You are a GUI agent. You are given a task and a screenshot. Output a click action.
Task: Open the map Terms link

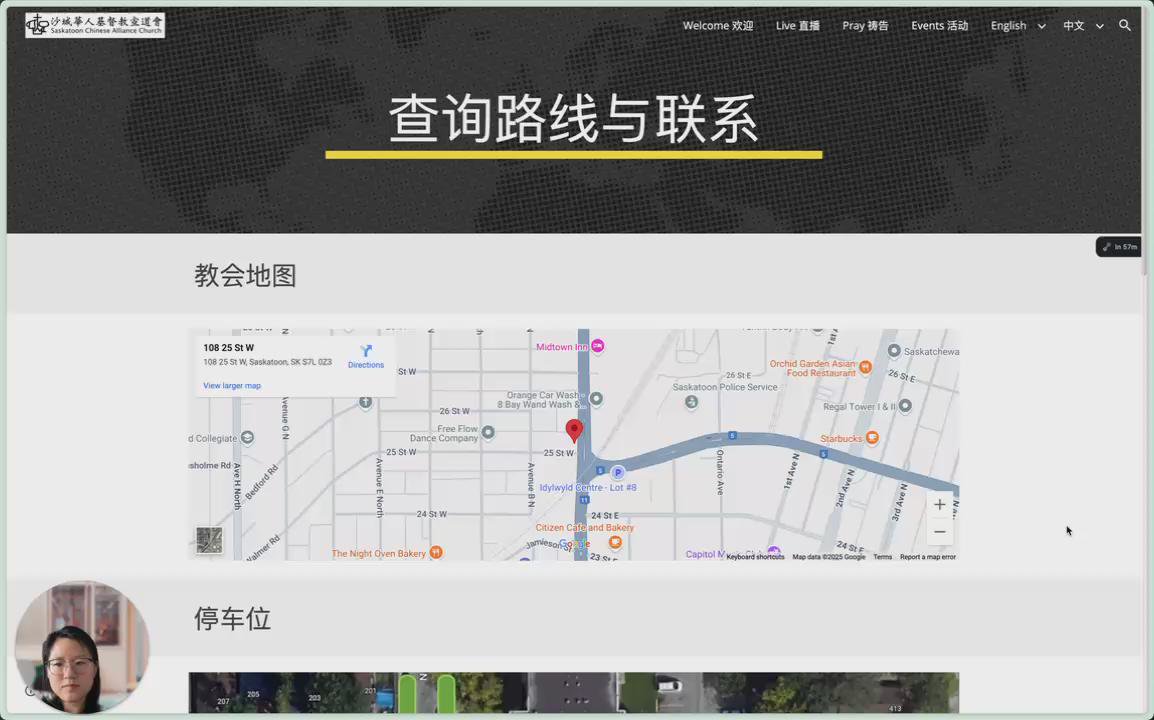pyautogui.click(x=882, y=557)
